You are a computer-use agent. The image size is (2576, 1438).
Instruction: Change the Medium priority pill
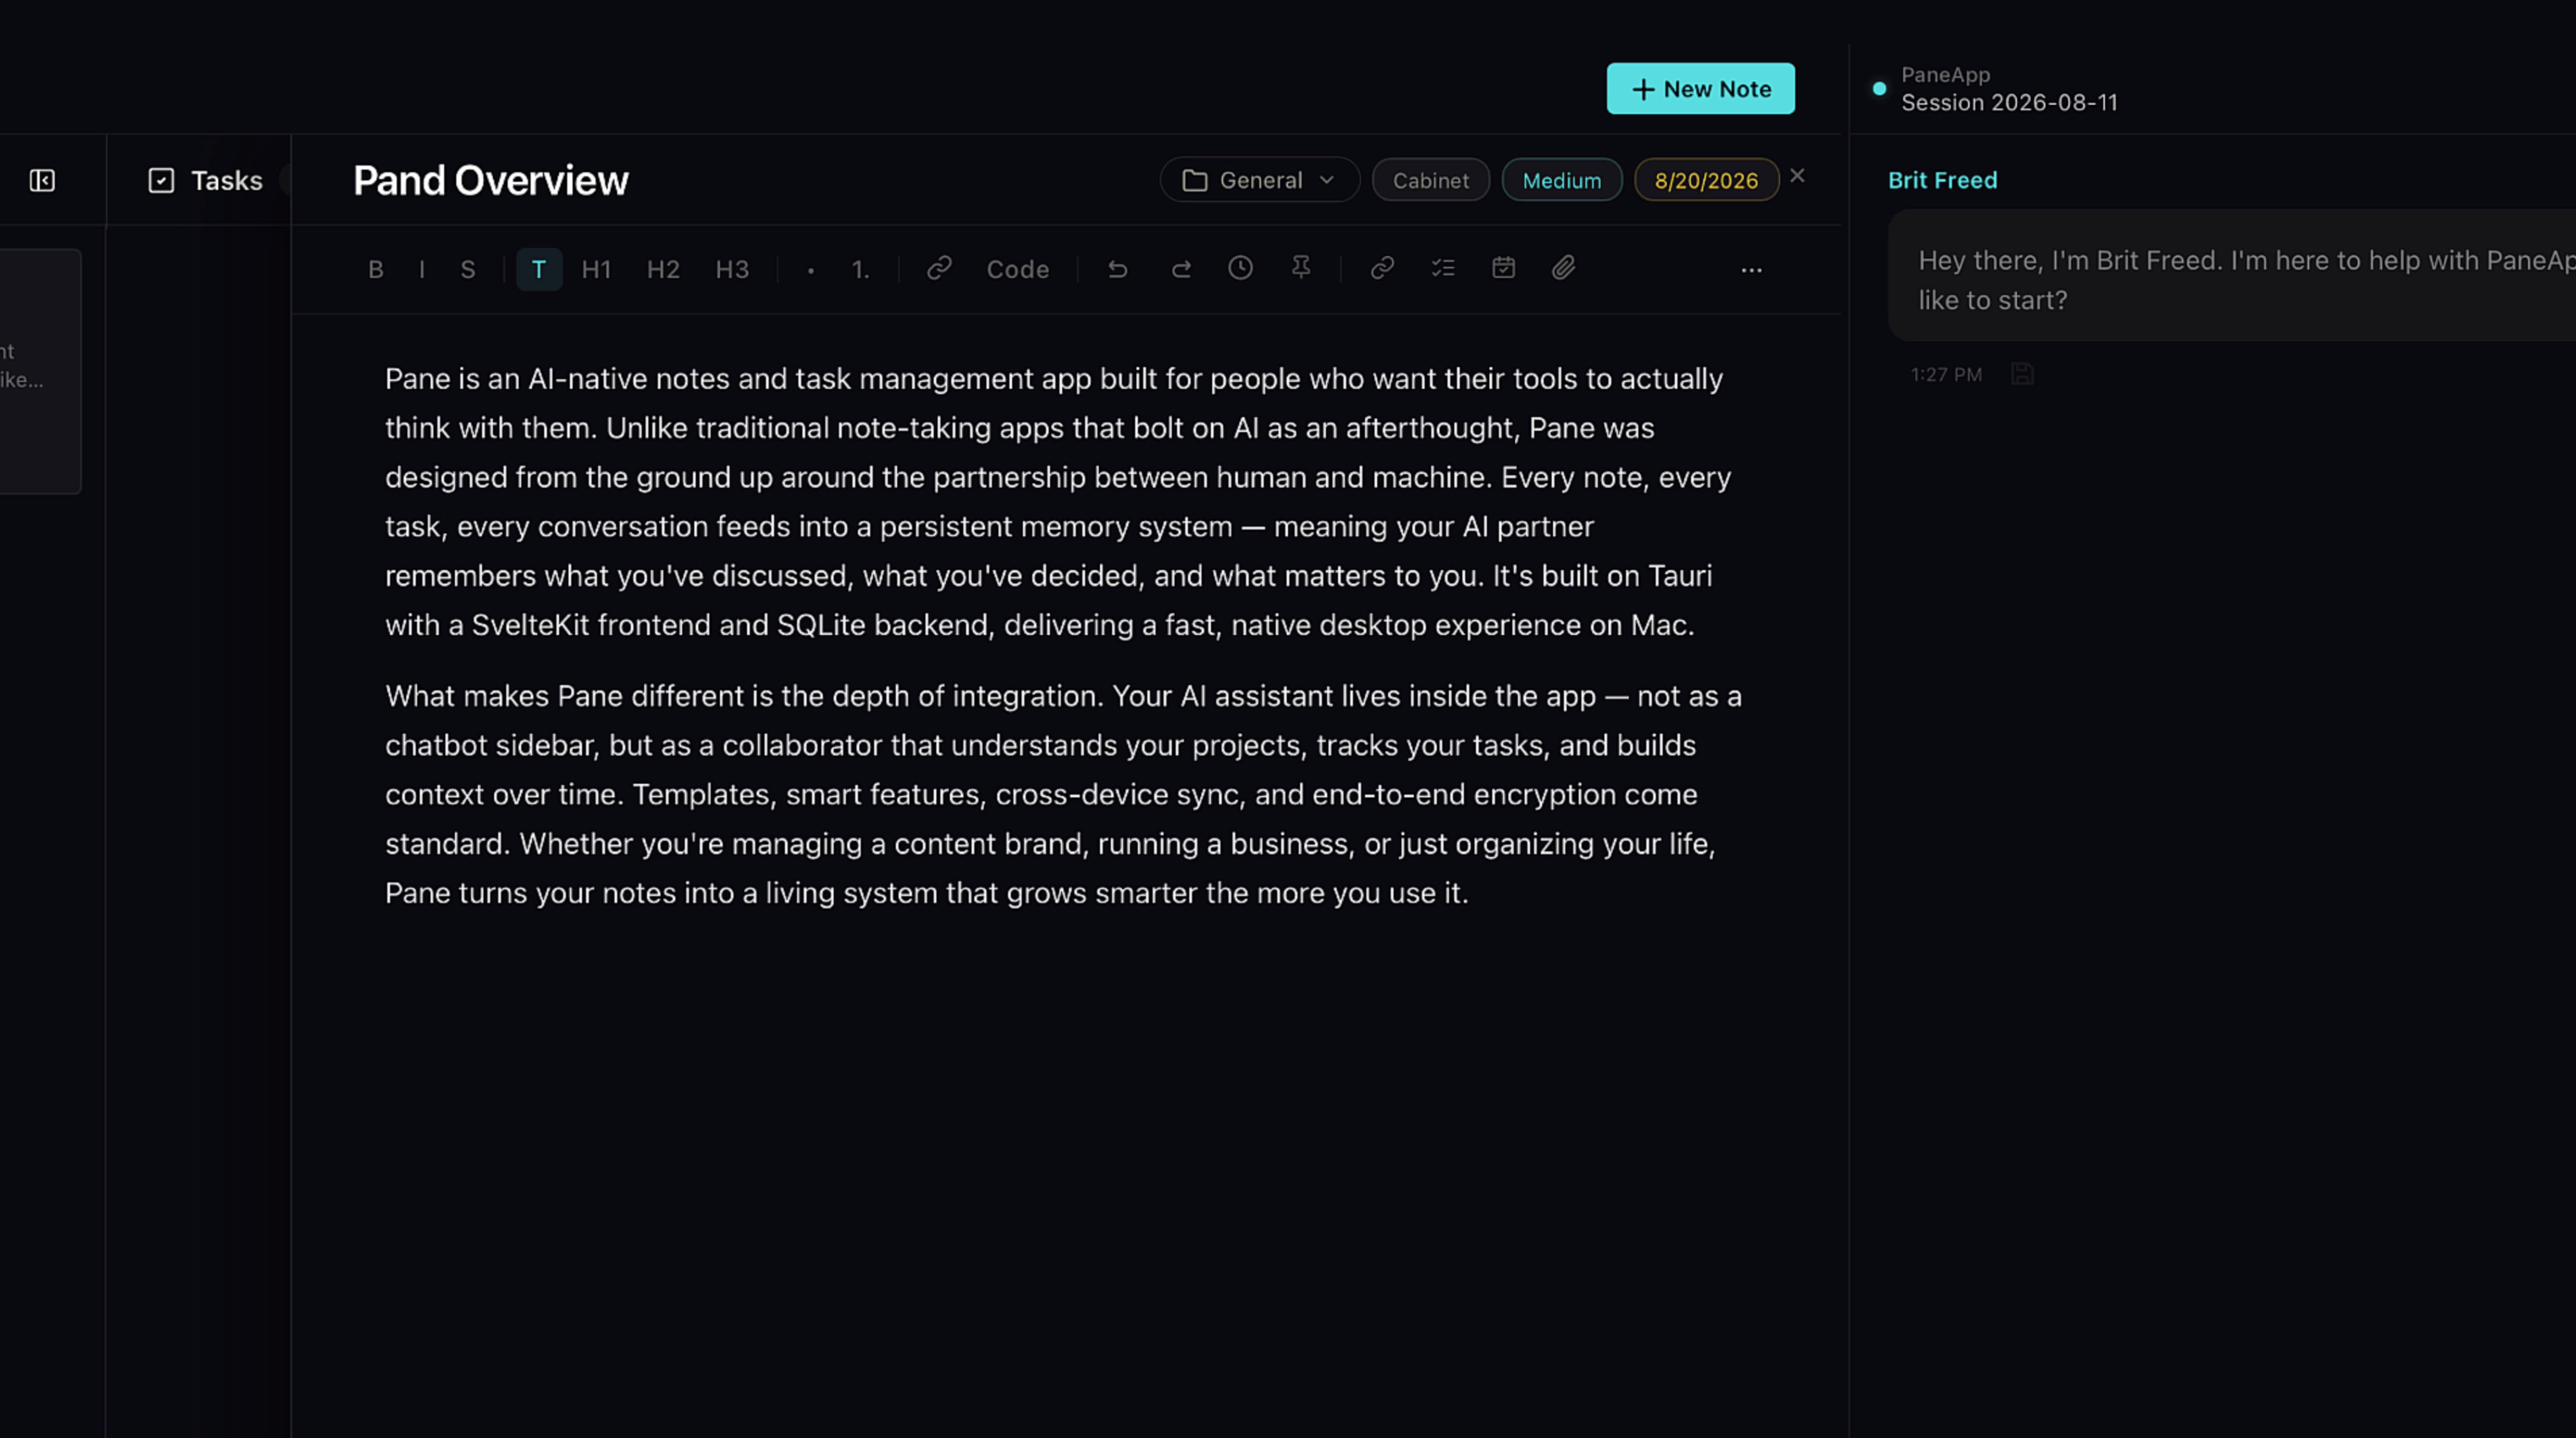tap(1561, 180)
